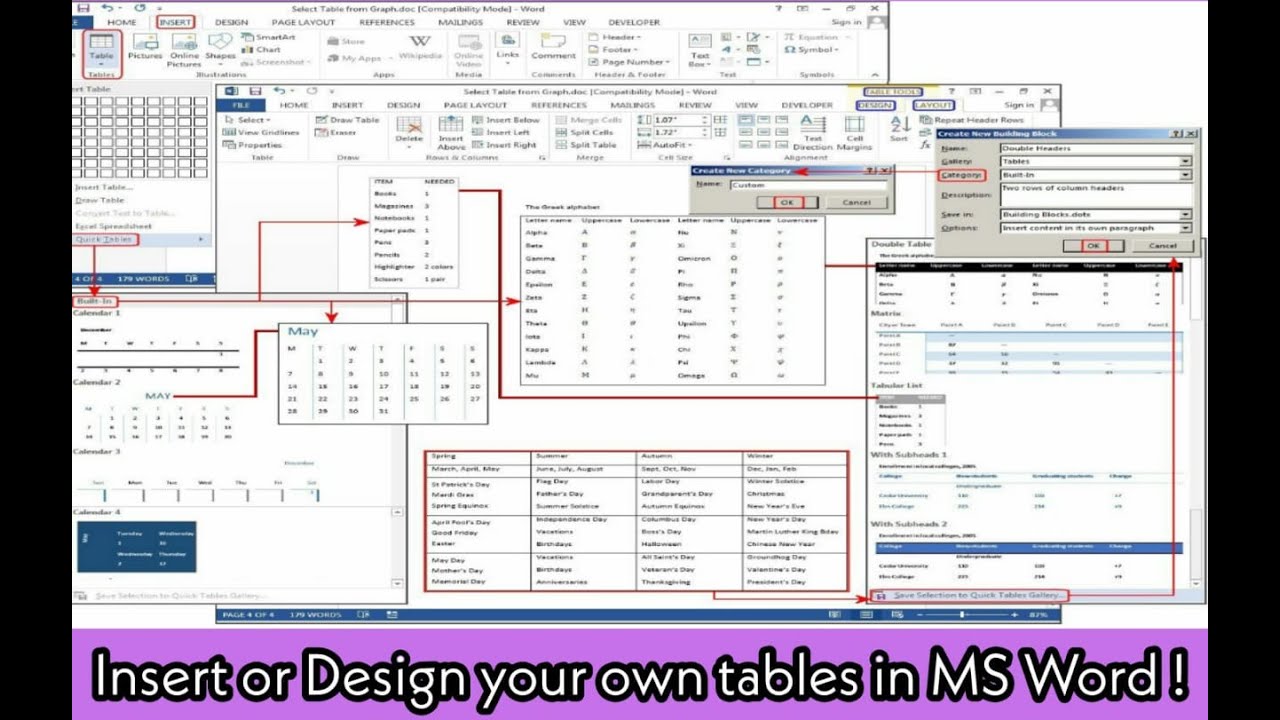Click the Name field containing Double Headers
Viewport: 1280px width, 720px height.
click(x=1095, y=148)
